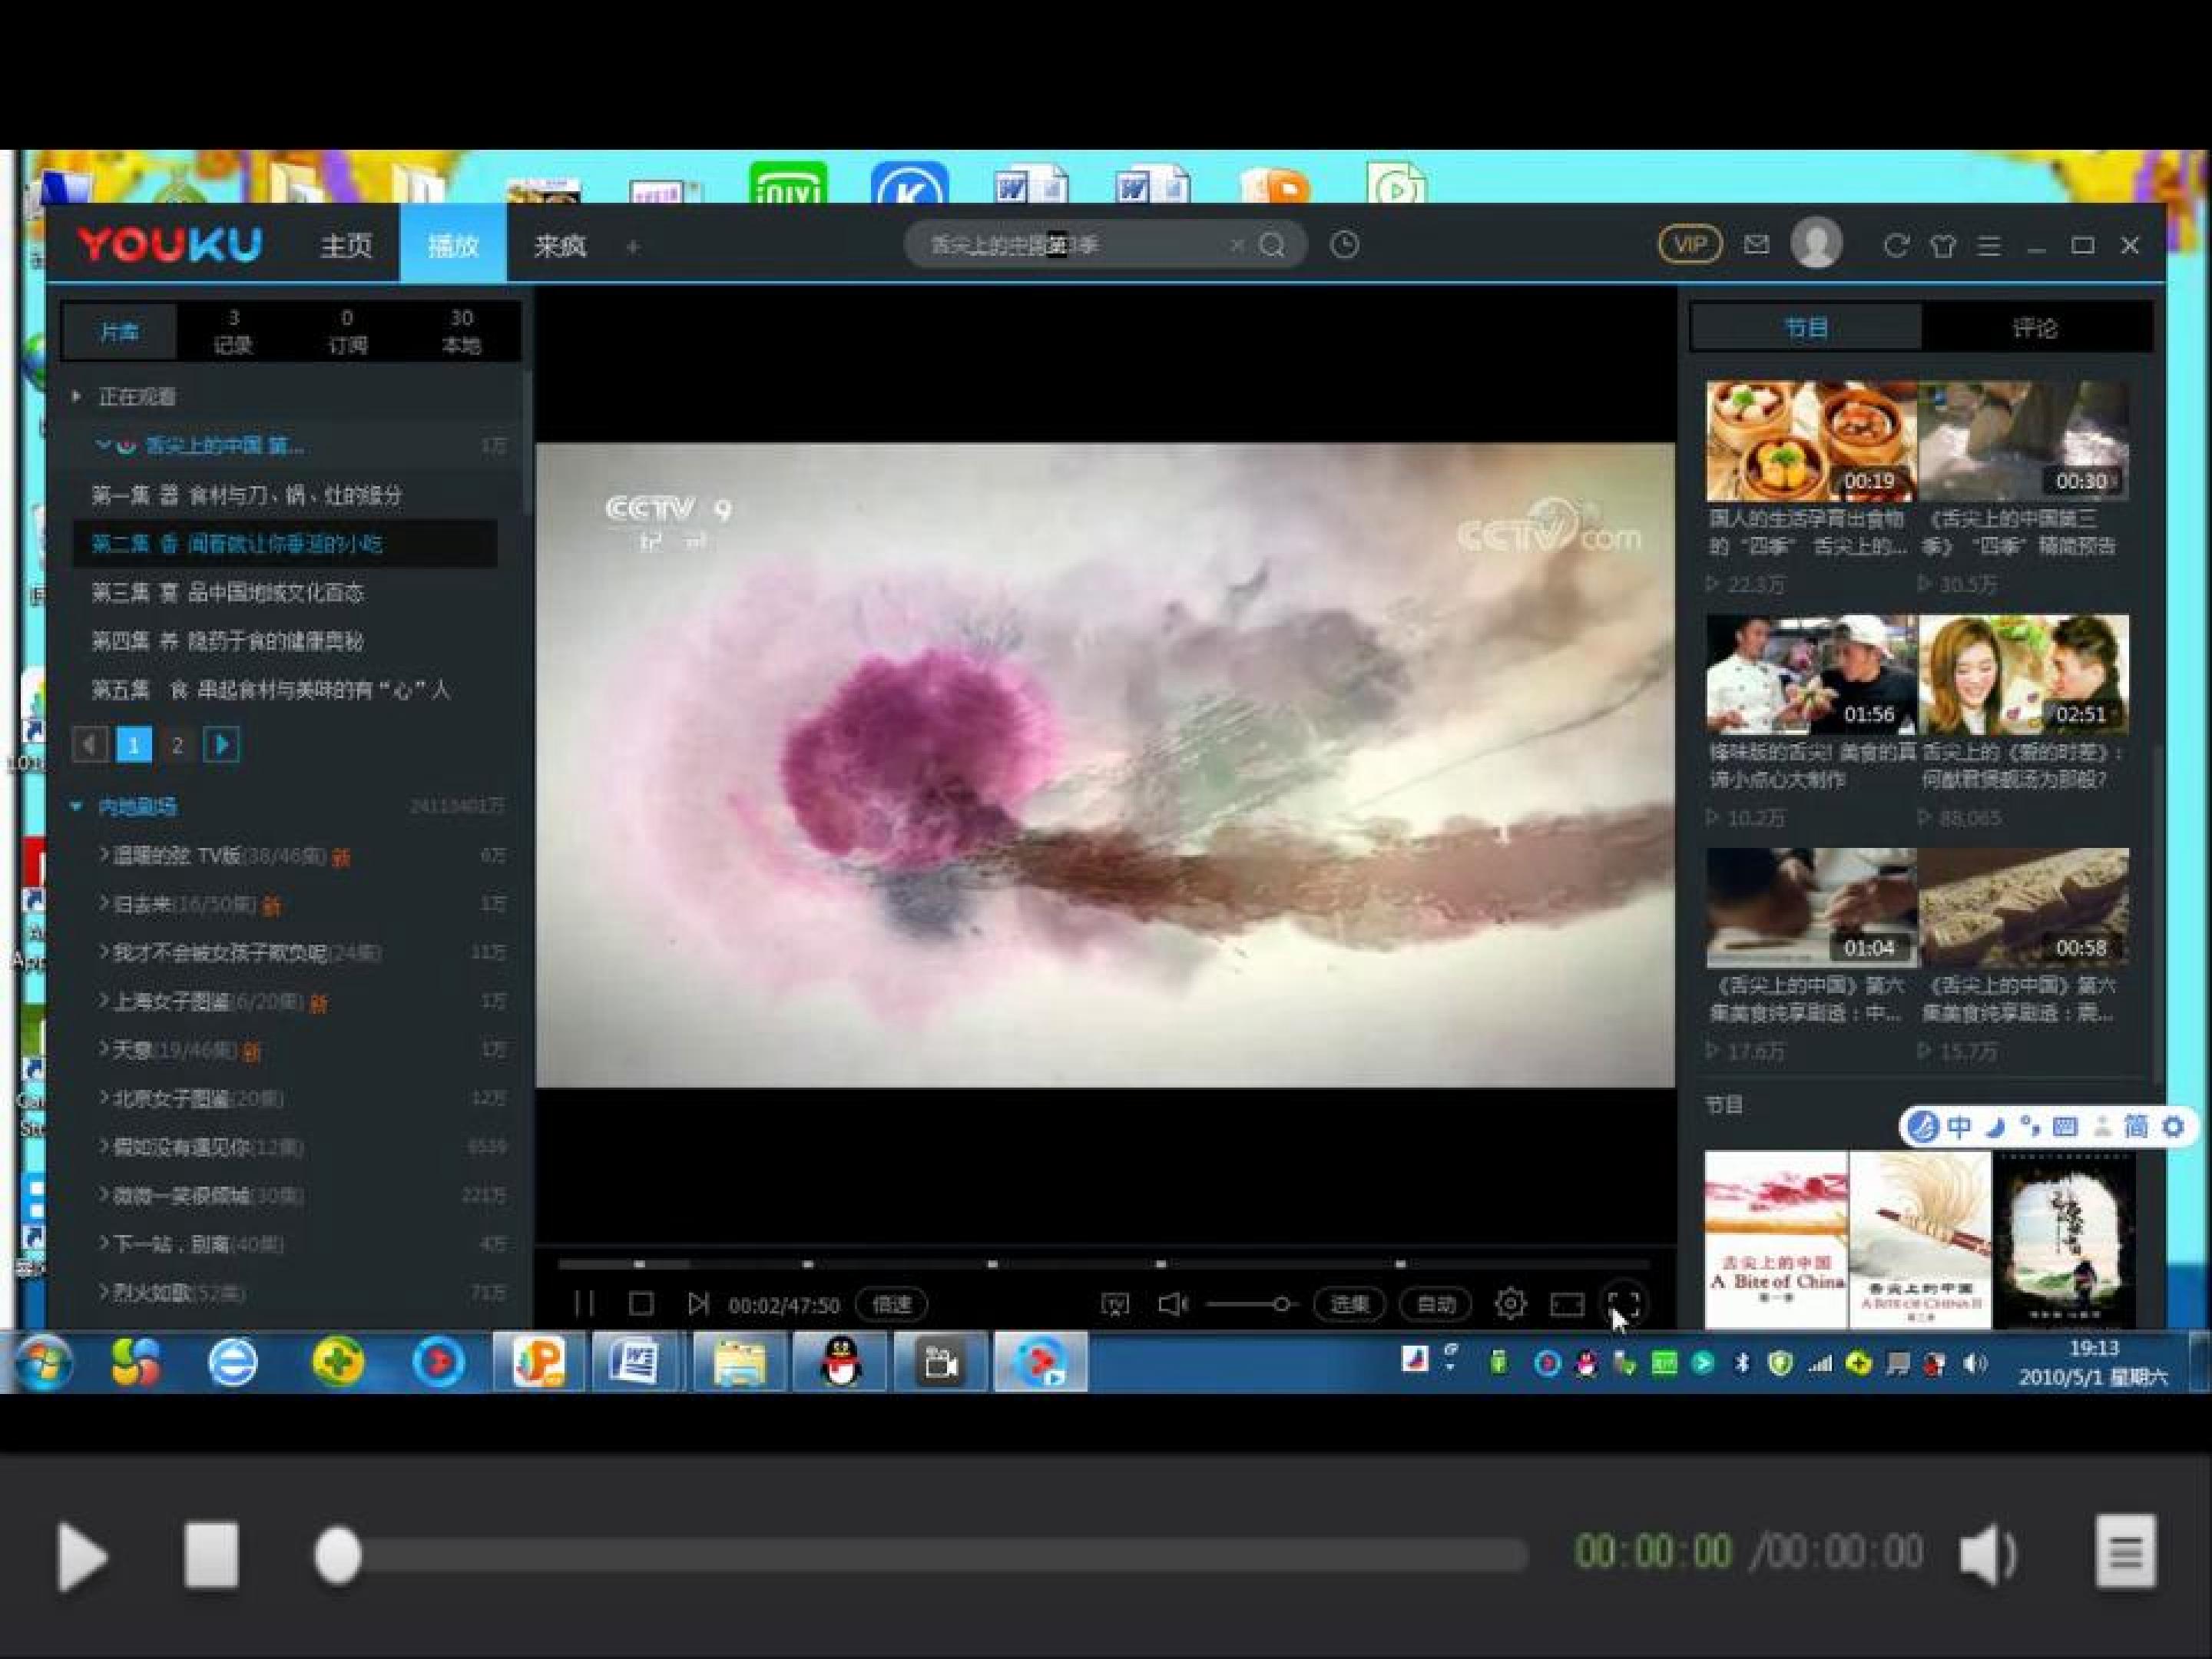Open the Word taskbar button

(x=636, y=1362)
